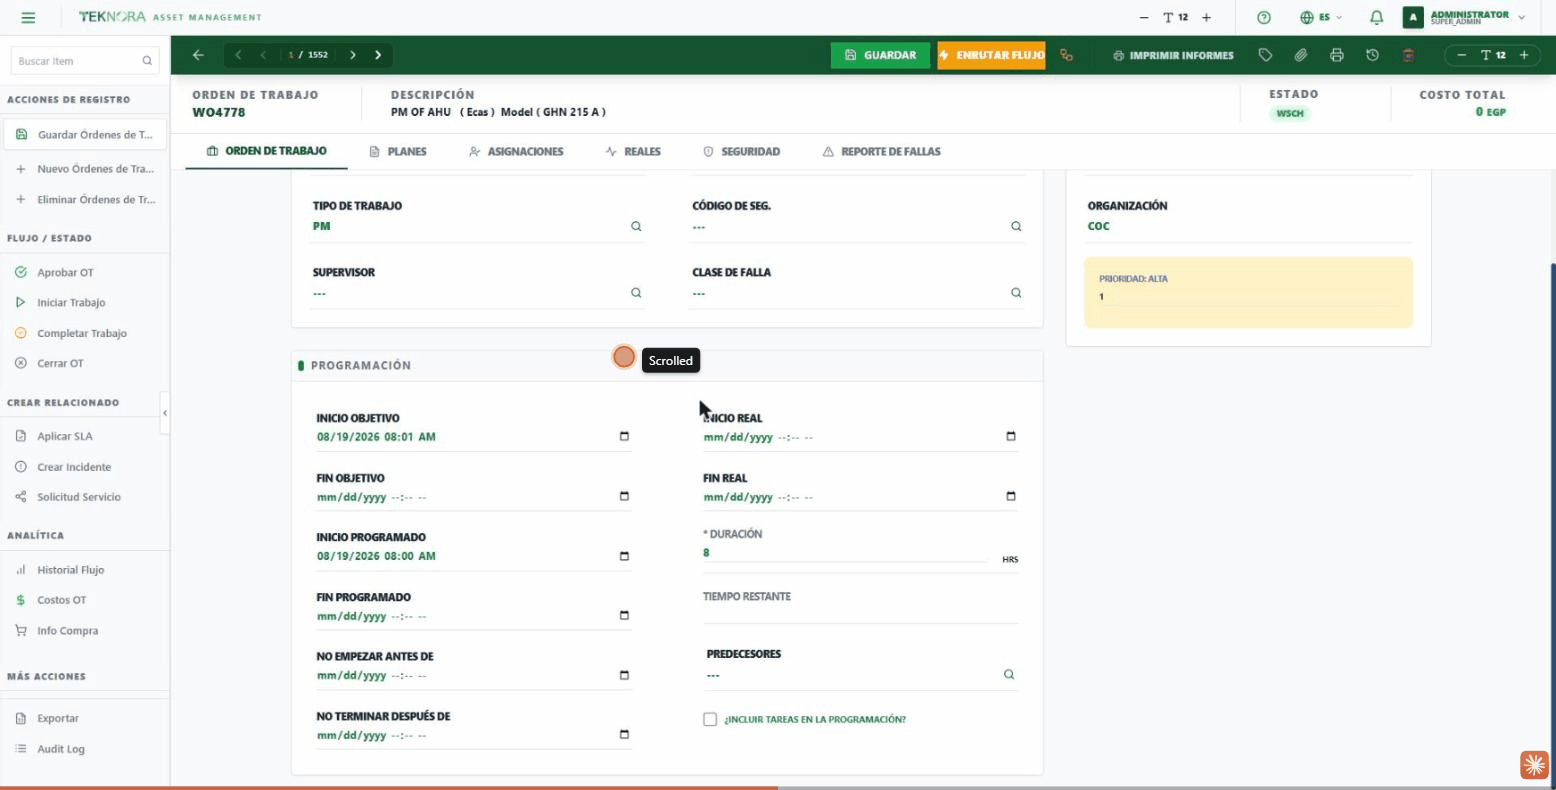
Task: Click the GUARDAR button
Action: coord(880,55)
